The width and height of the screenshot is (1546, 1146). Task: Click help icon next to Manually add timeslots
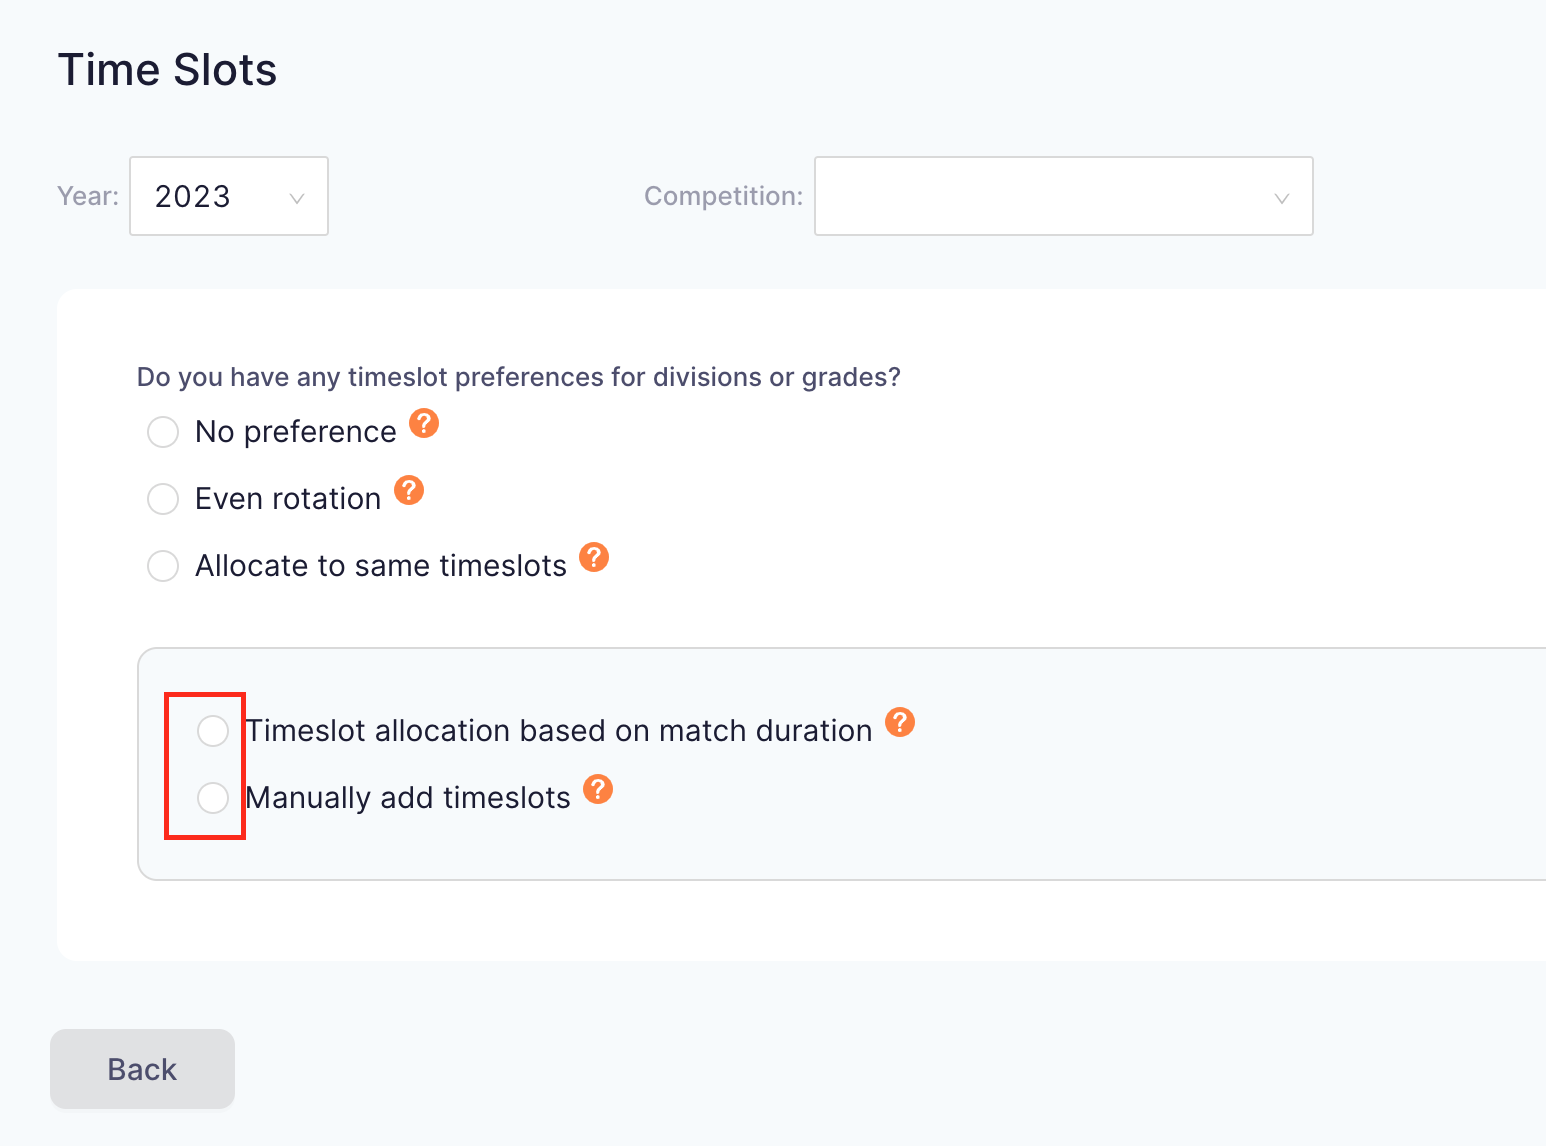point(598,789)
